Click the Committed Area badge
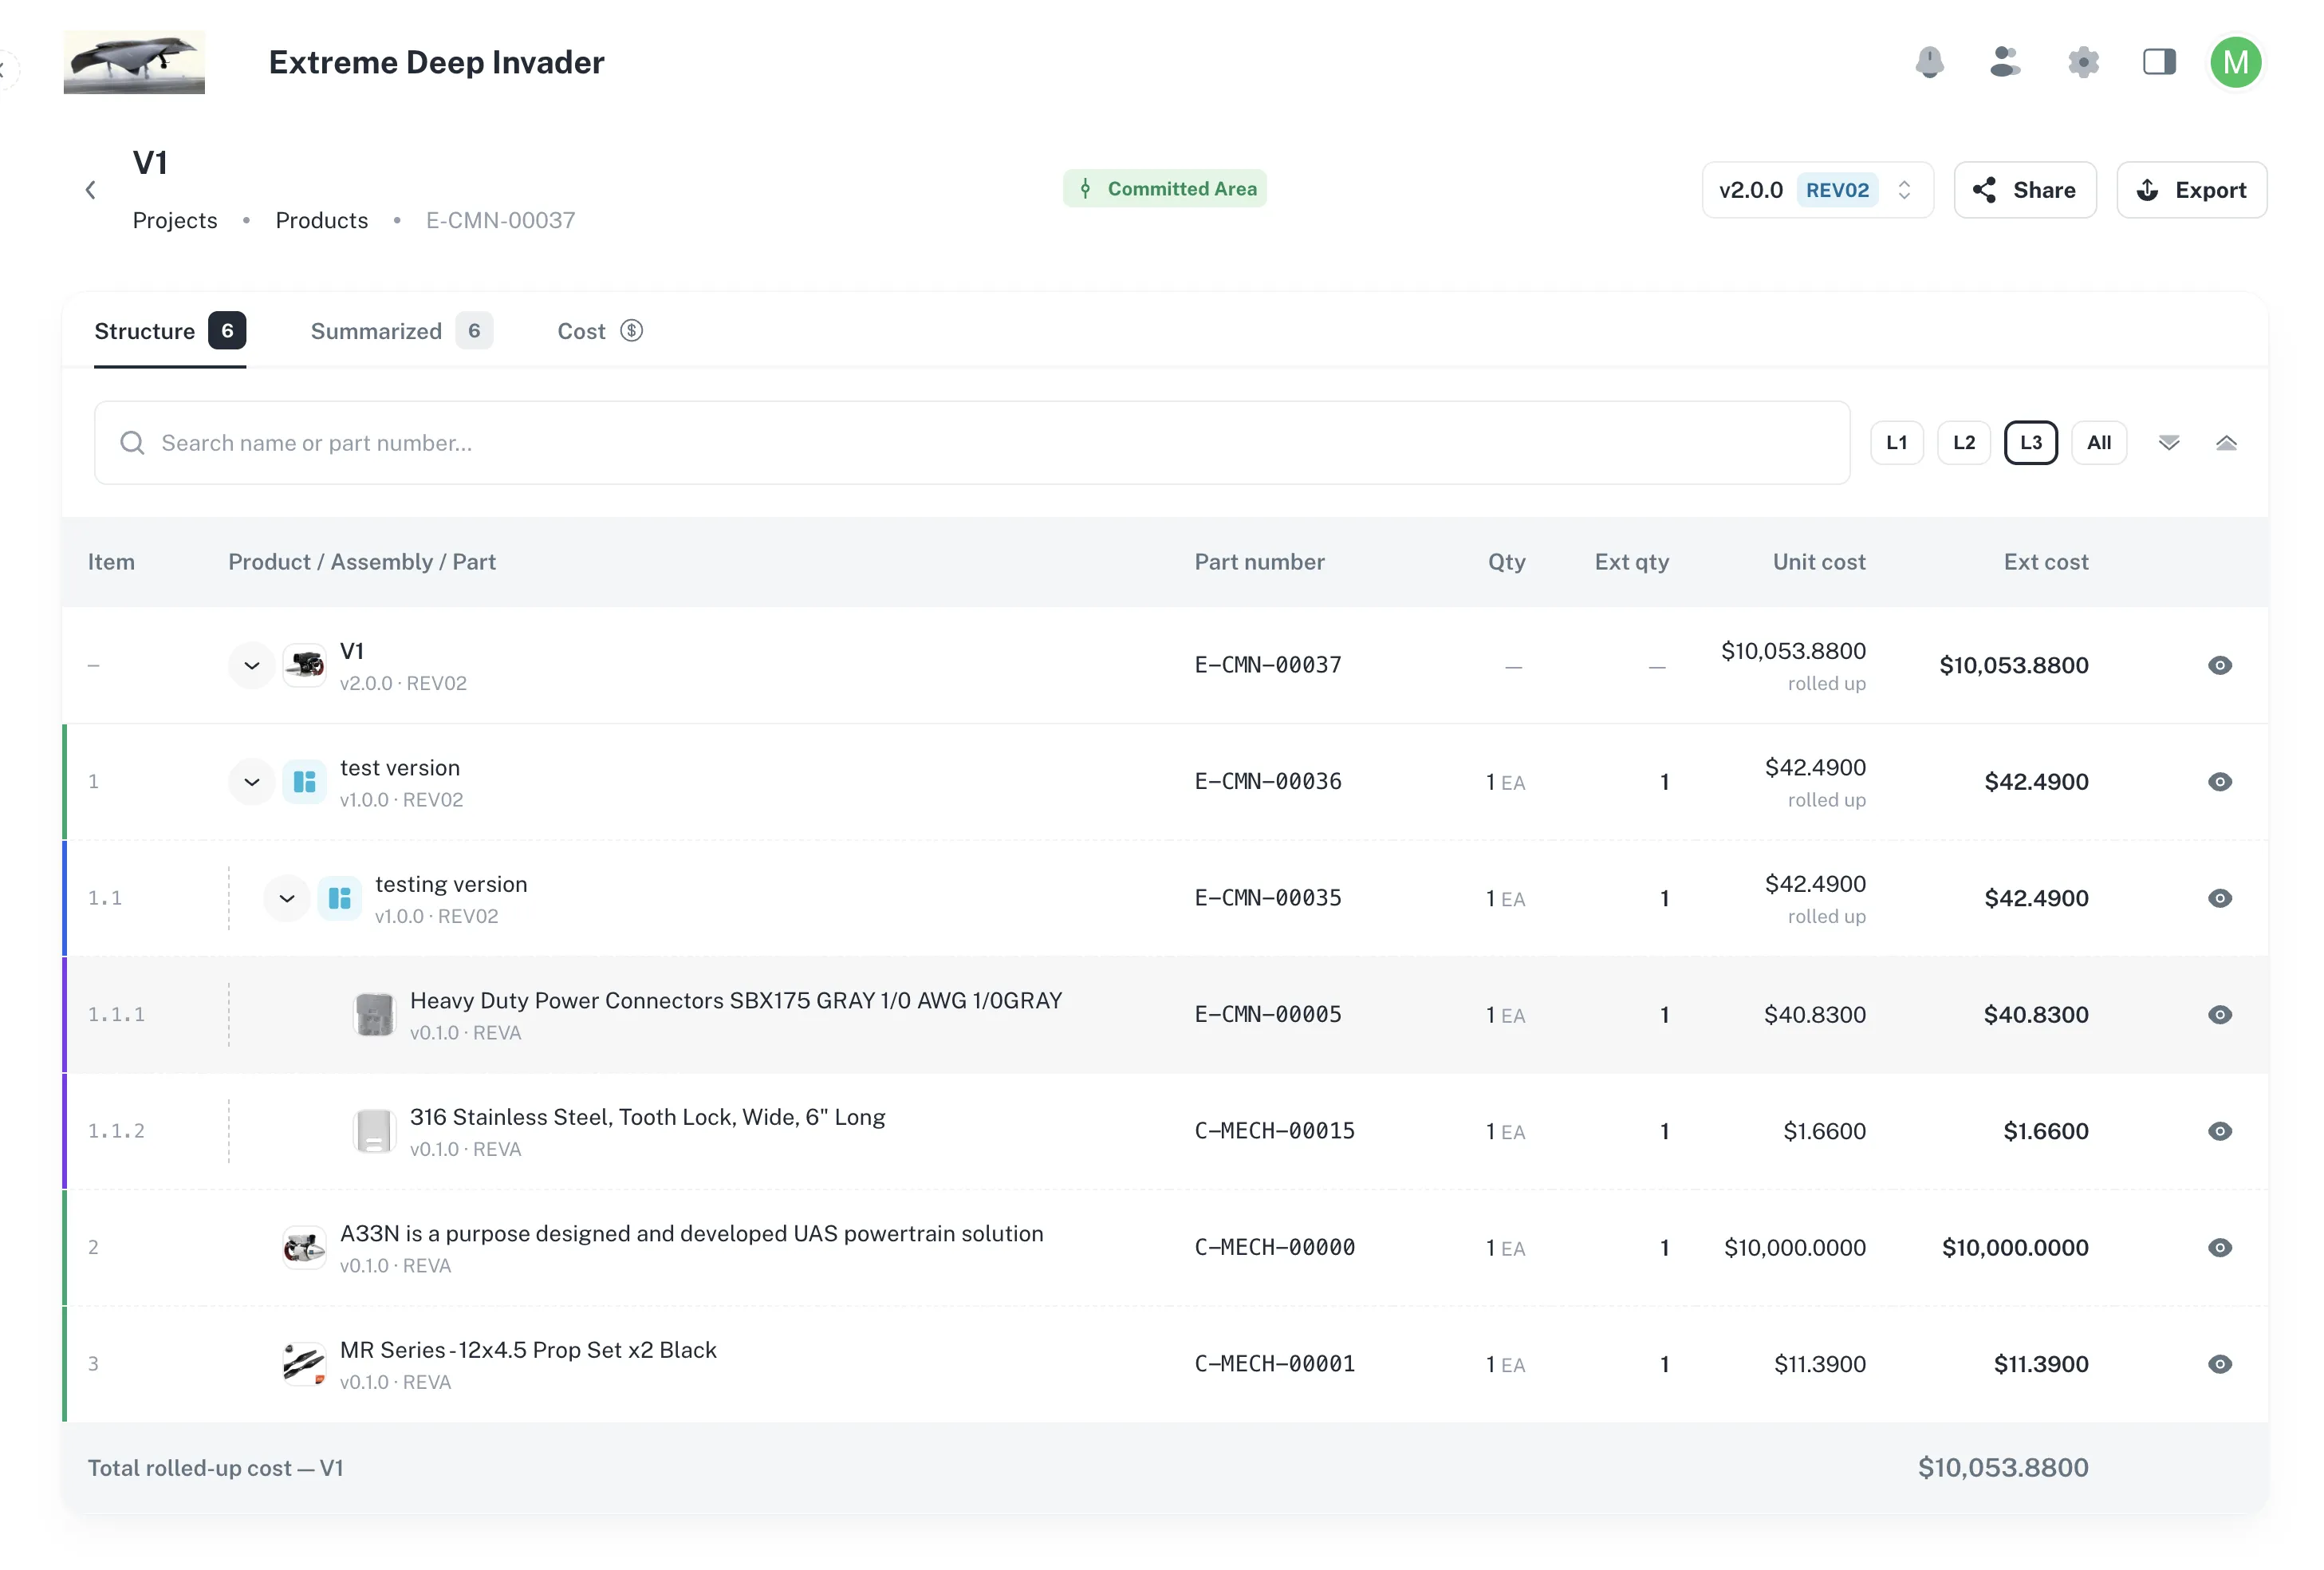 point(1164,188)
